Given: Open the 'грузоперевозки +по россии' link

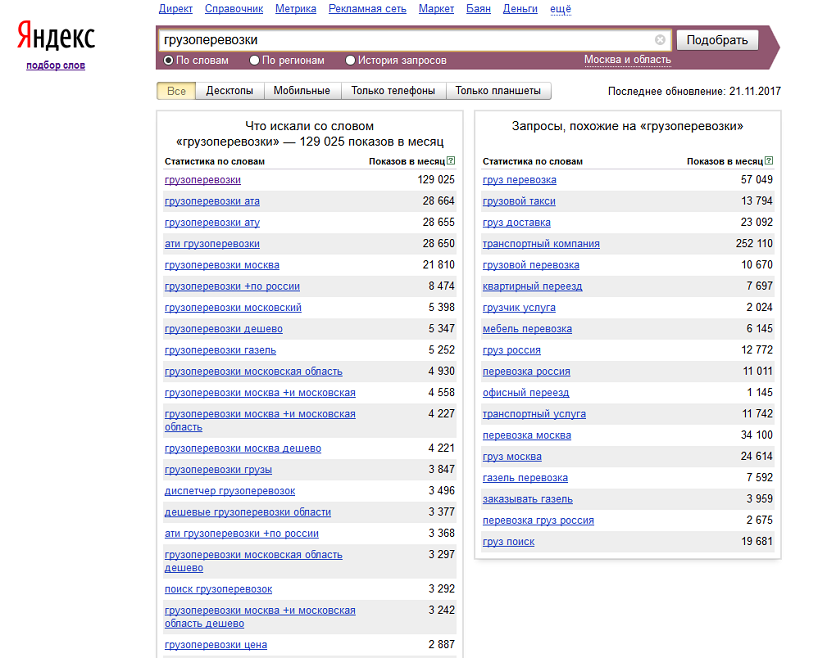Looking at the screenshot, I should [232, 286].
